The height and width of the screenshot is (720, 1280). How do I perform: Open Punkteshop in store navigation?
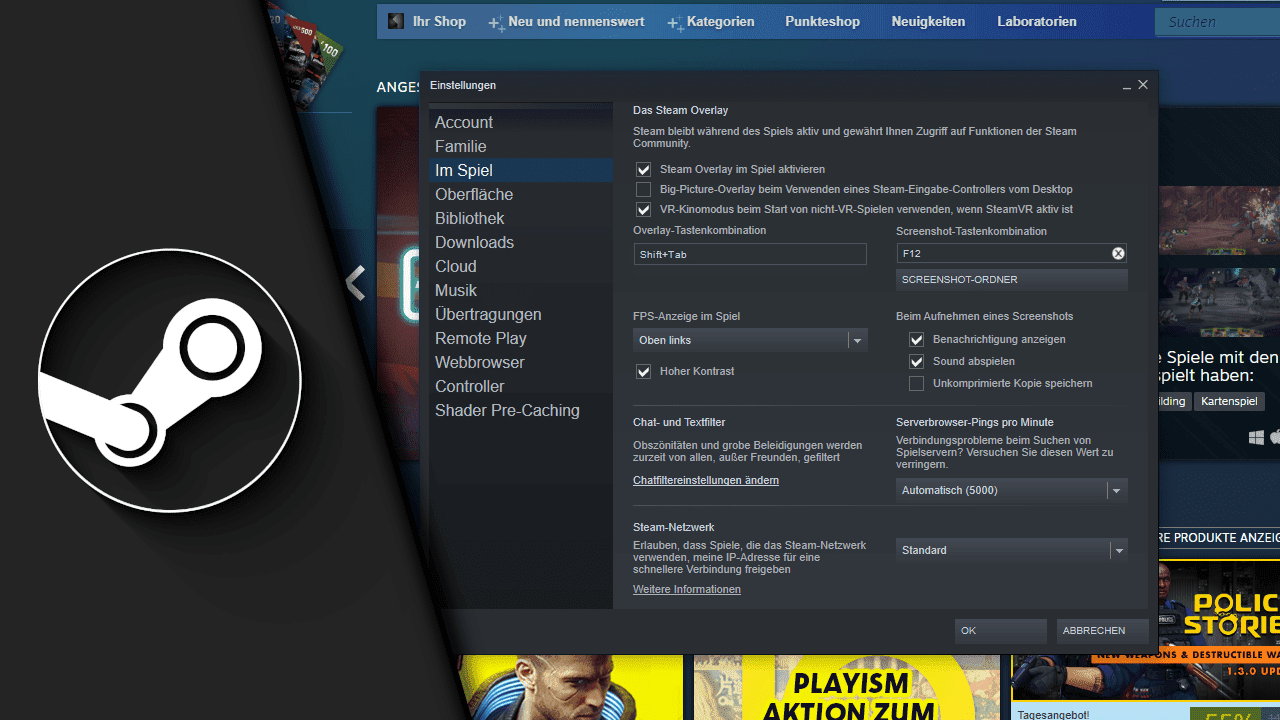click(x=822, y=21)
